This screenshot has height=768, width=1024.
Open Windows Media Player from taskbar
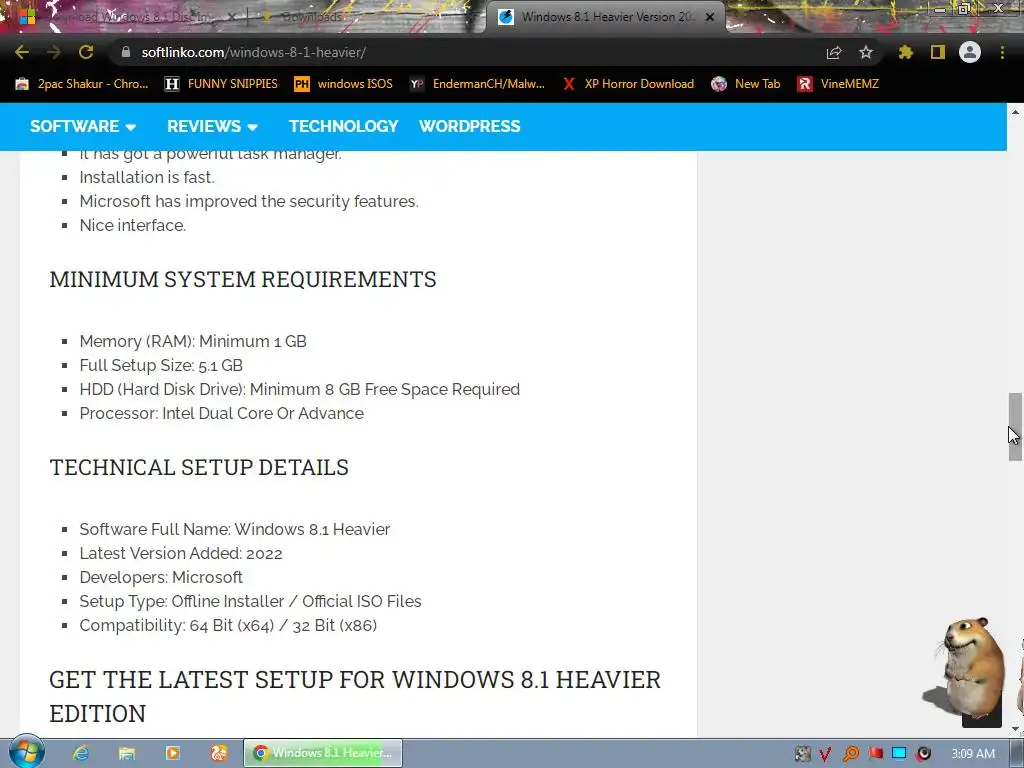tap(173, 753)
